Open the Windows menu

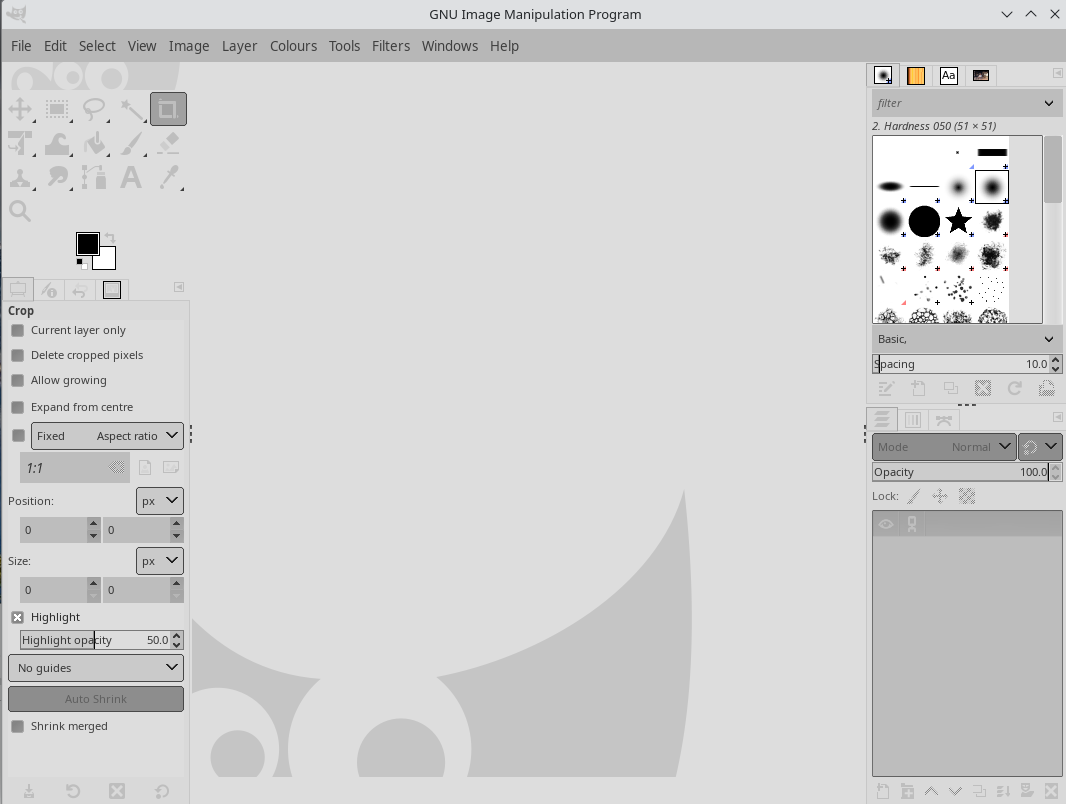coord(449,46)
